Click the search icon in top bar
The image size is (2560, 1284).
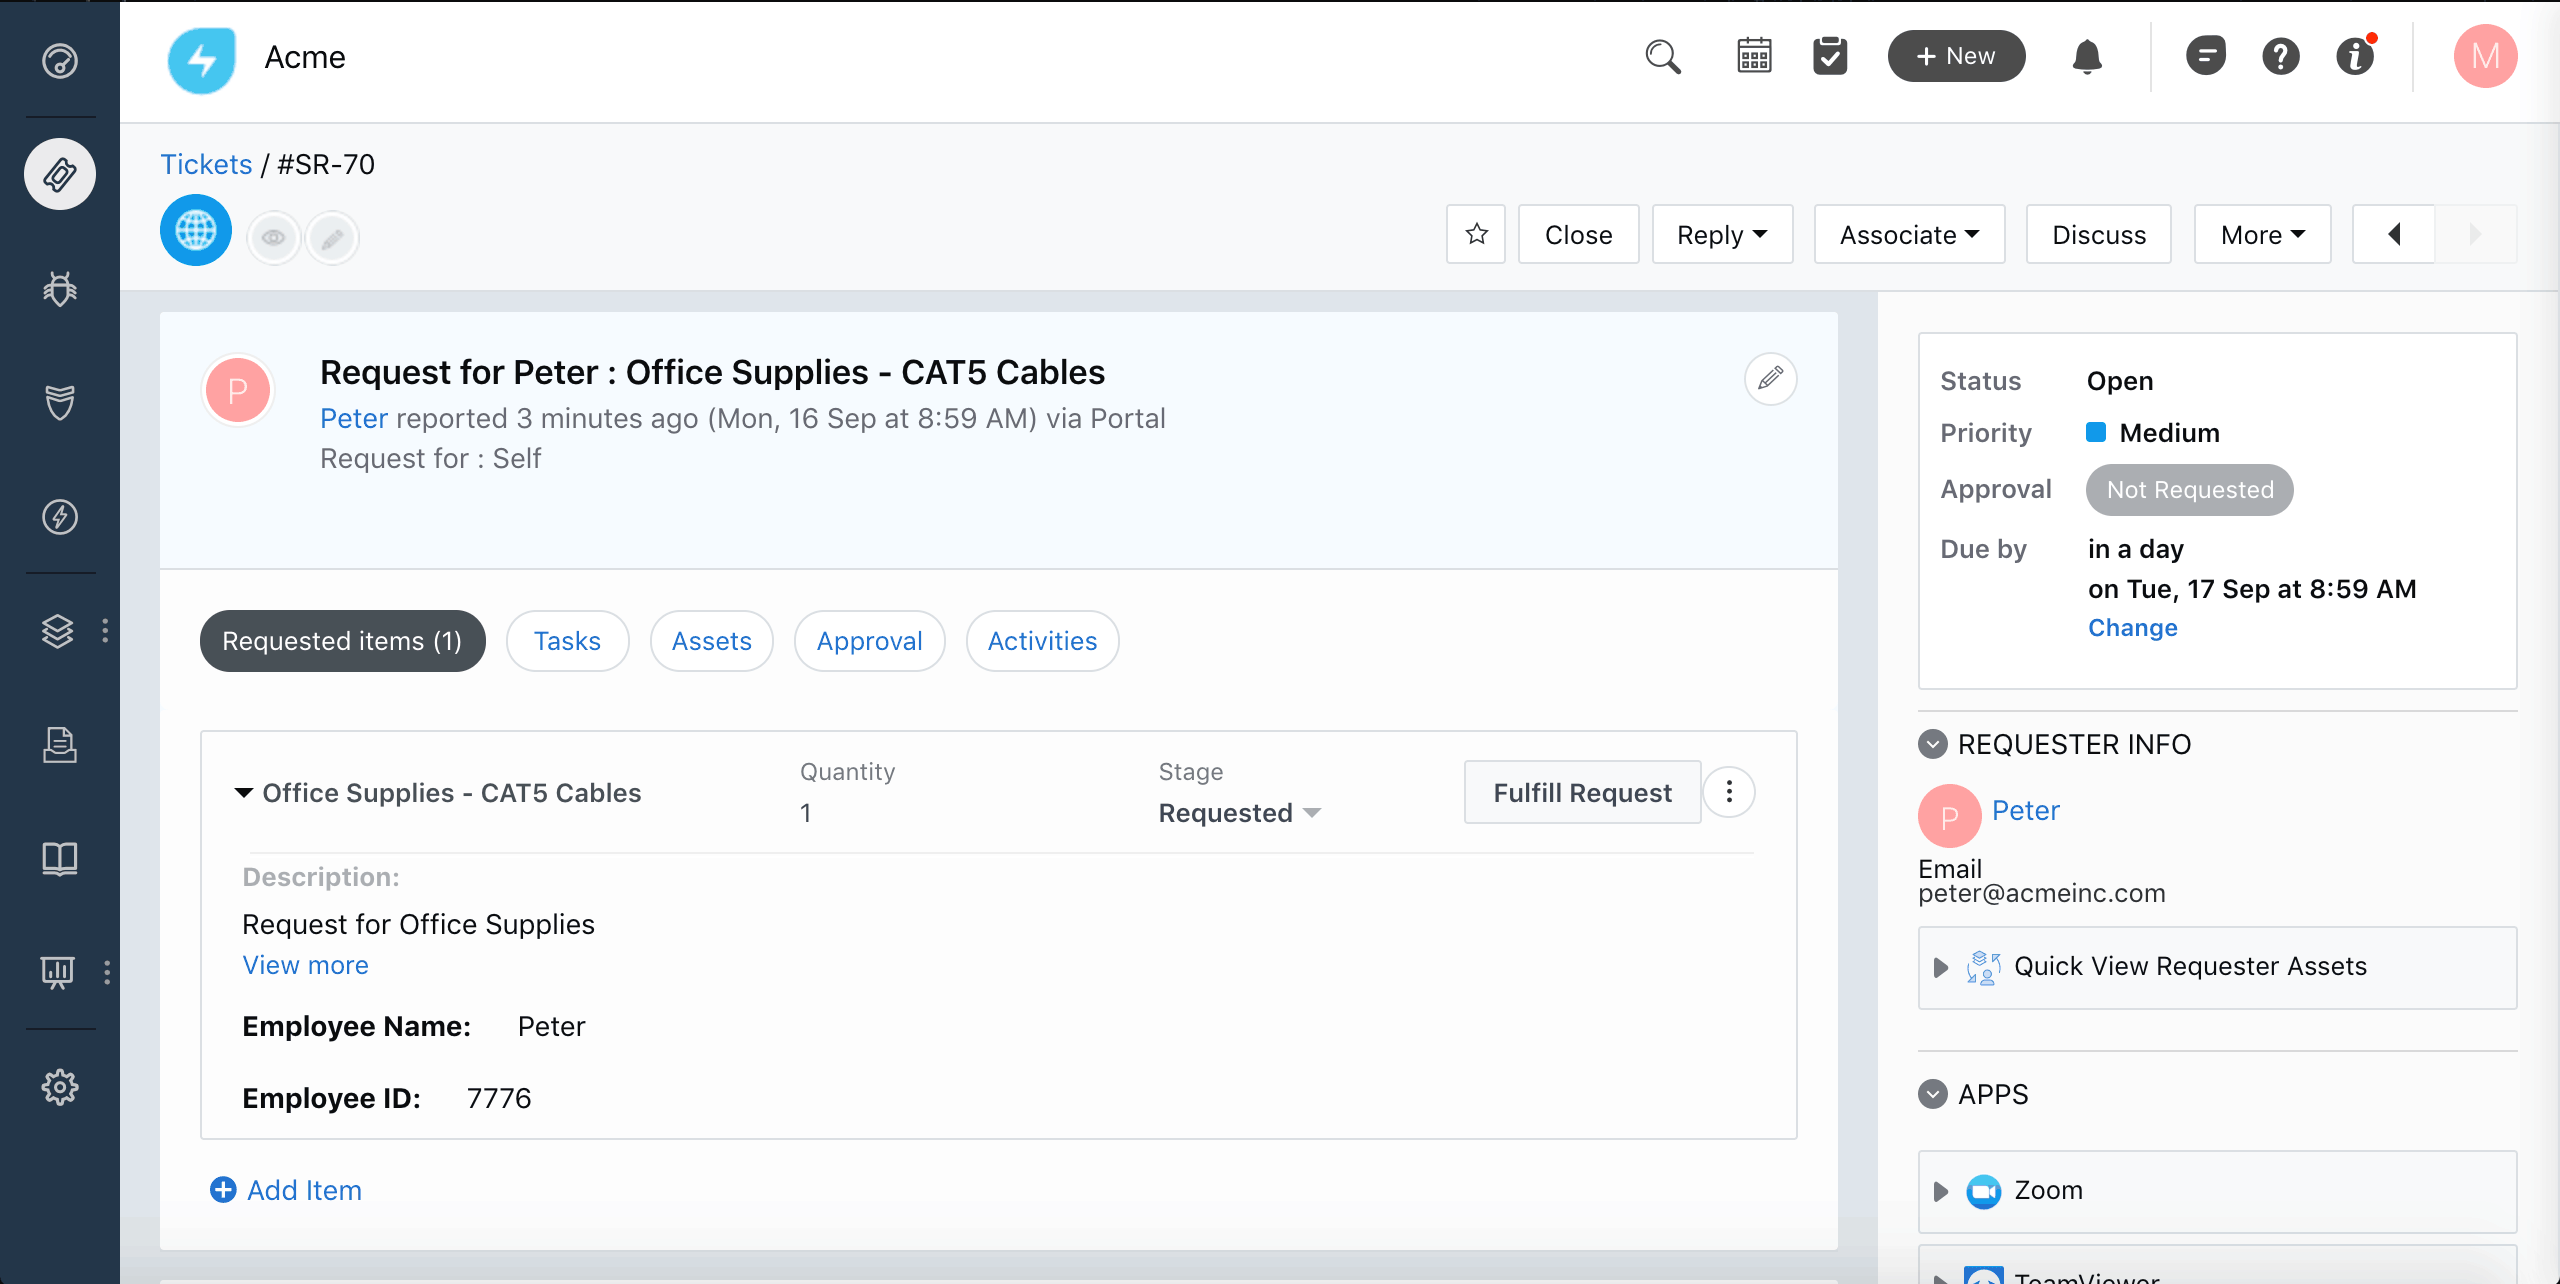click(x=1661, y=56)
